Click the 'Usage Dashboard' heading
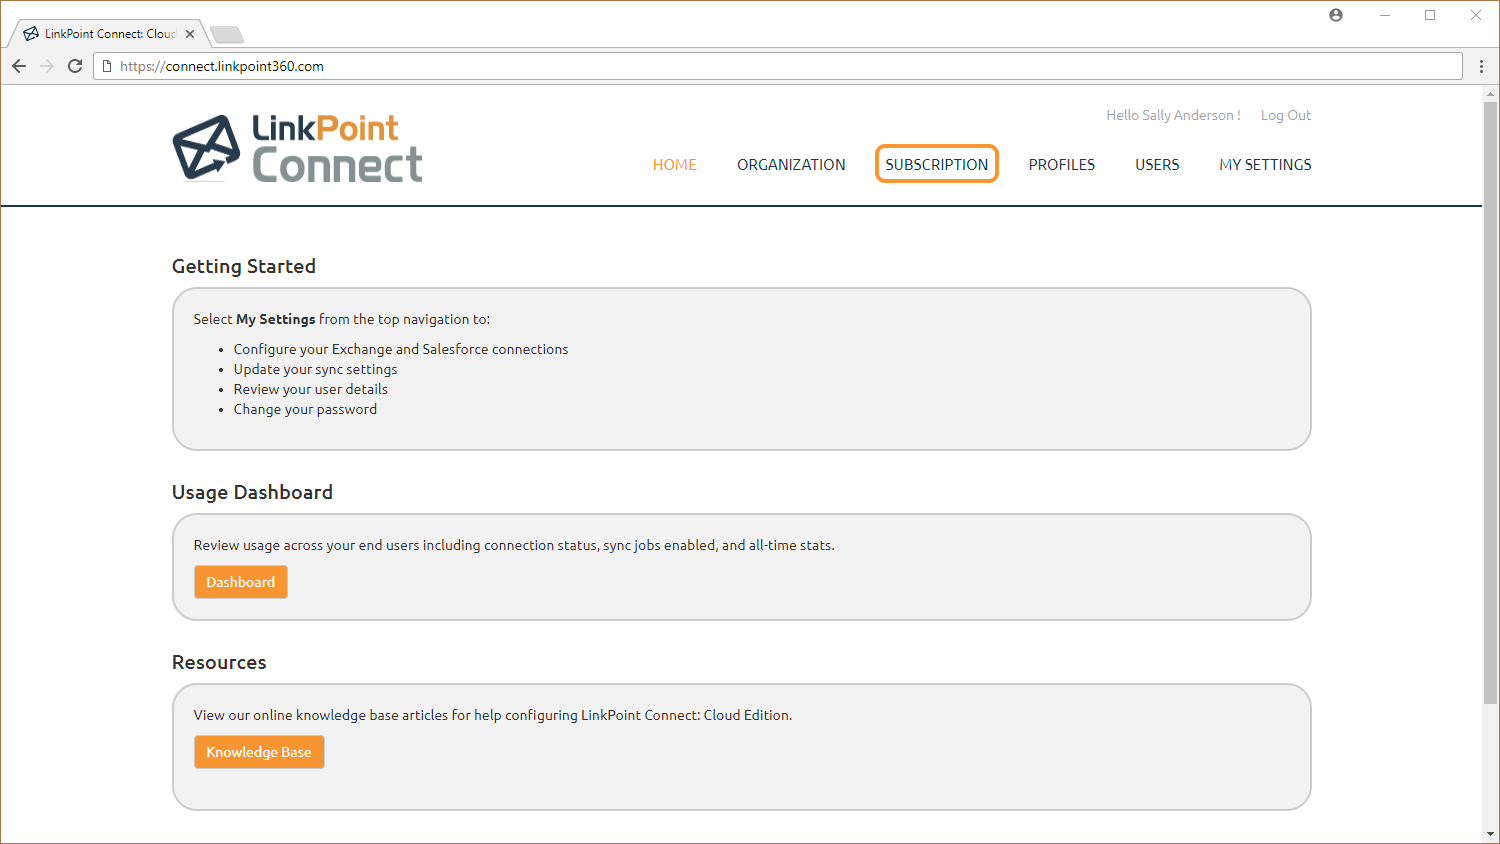Viewport: 1500px width, 844px height. point(252,492)
